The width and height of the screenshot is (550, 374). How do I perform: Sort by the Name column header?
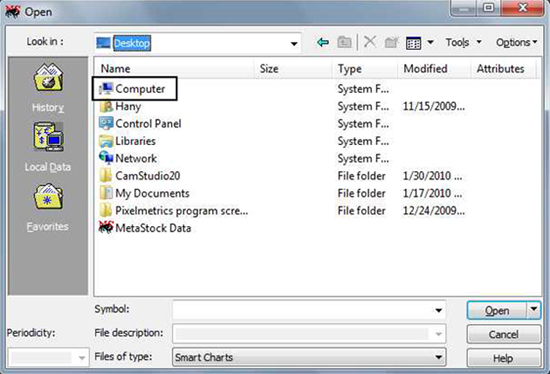tap(175, 69)
